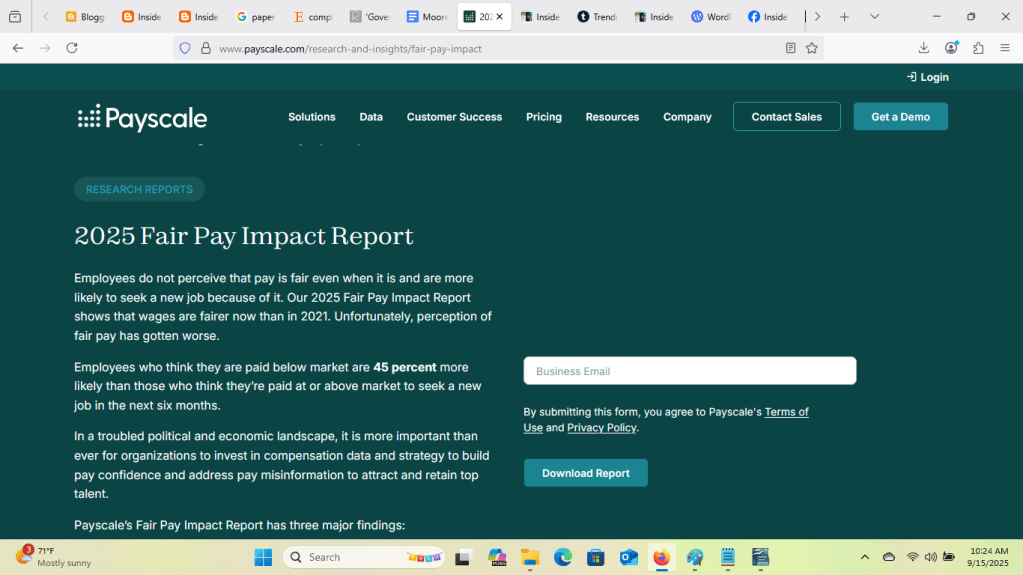Open the Firefox downloads panel
The height and width of the screenshot is (575, 1023).
pos(924,48)
